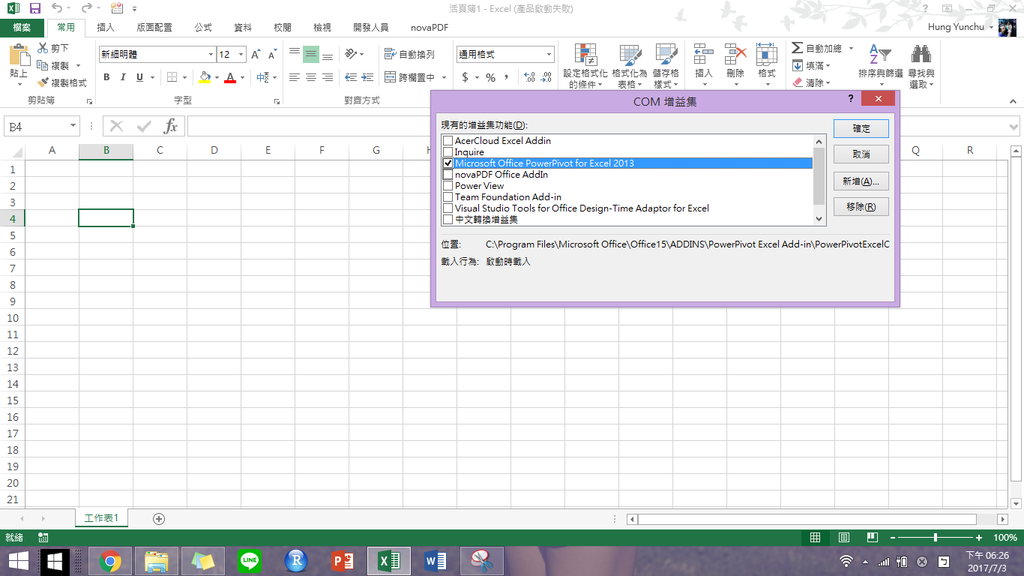
Task: Check the 中文轉換增益集 box
Action: click(x=448, y=219)
